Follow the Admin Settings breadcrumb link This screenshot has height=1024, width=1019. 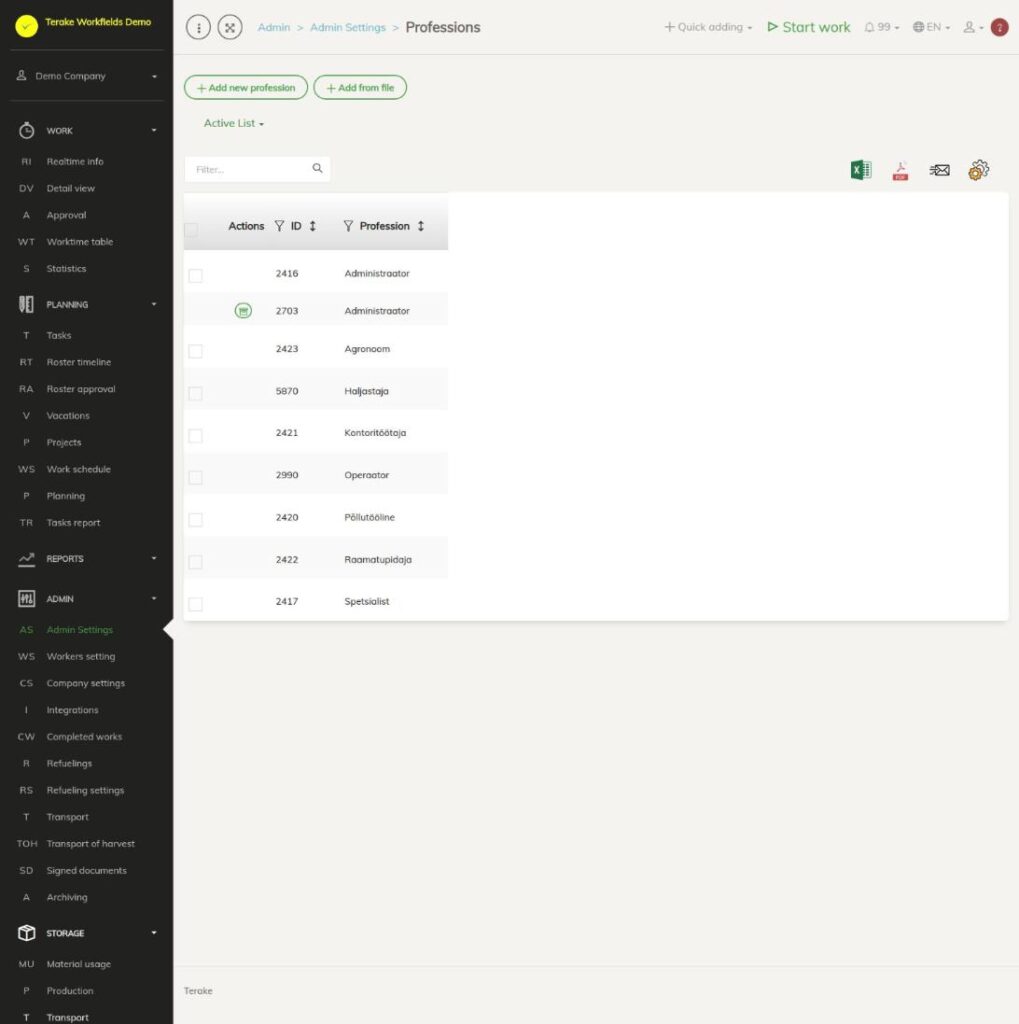(x=348, y=27)
